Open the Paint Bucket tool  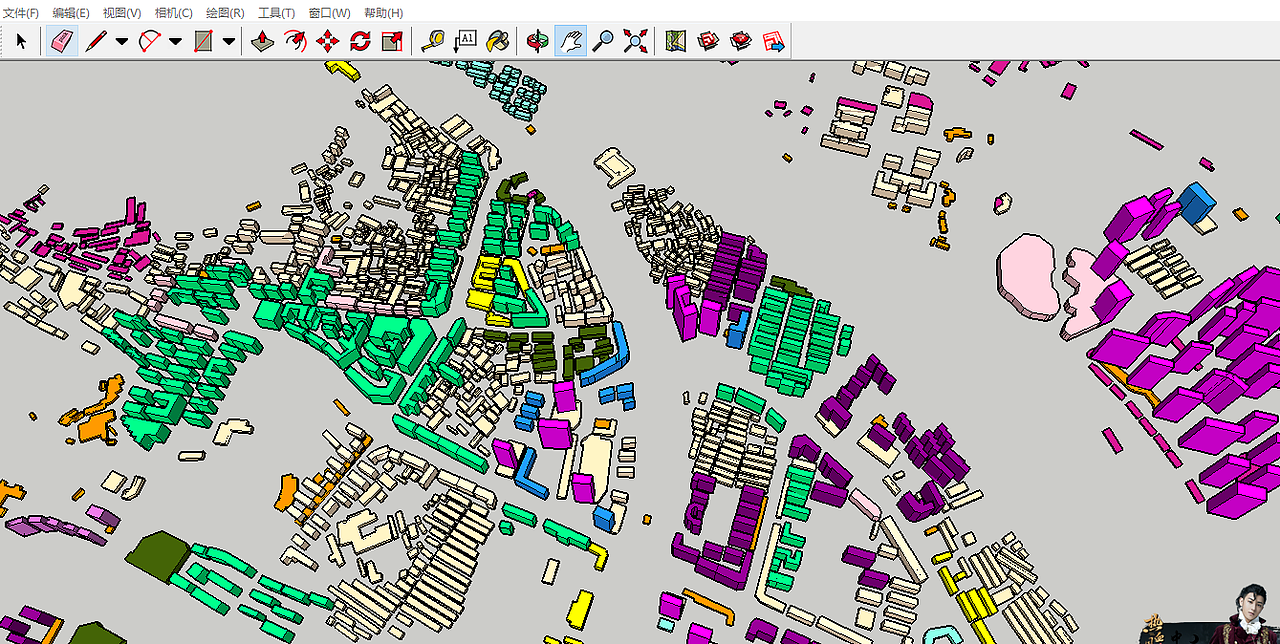click(x=497, y=41)
